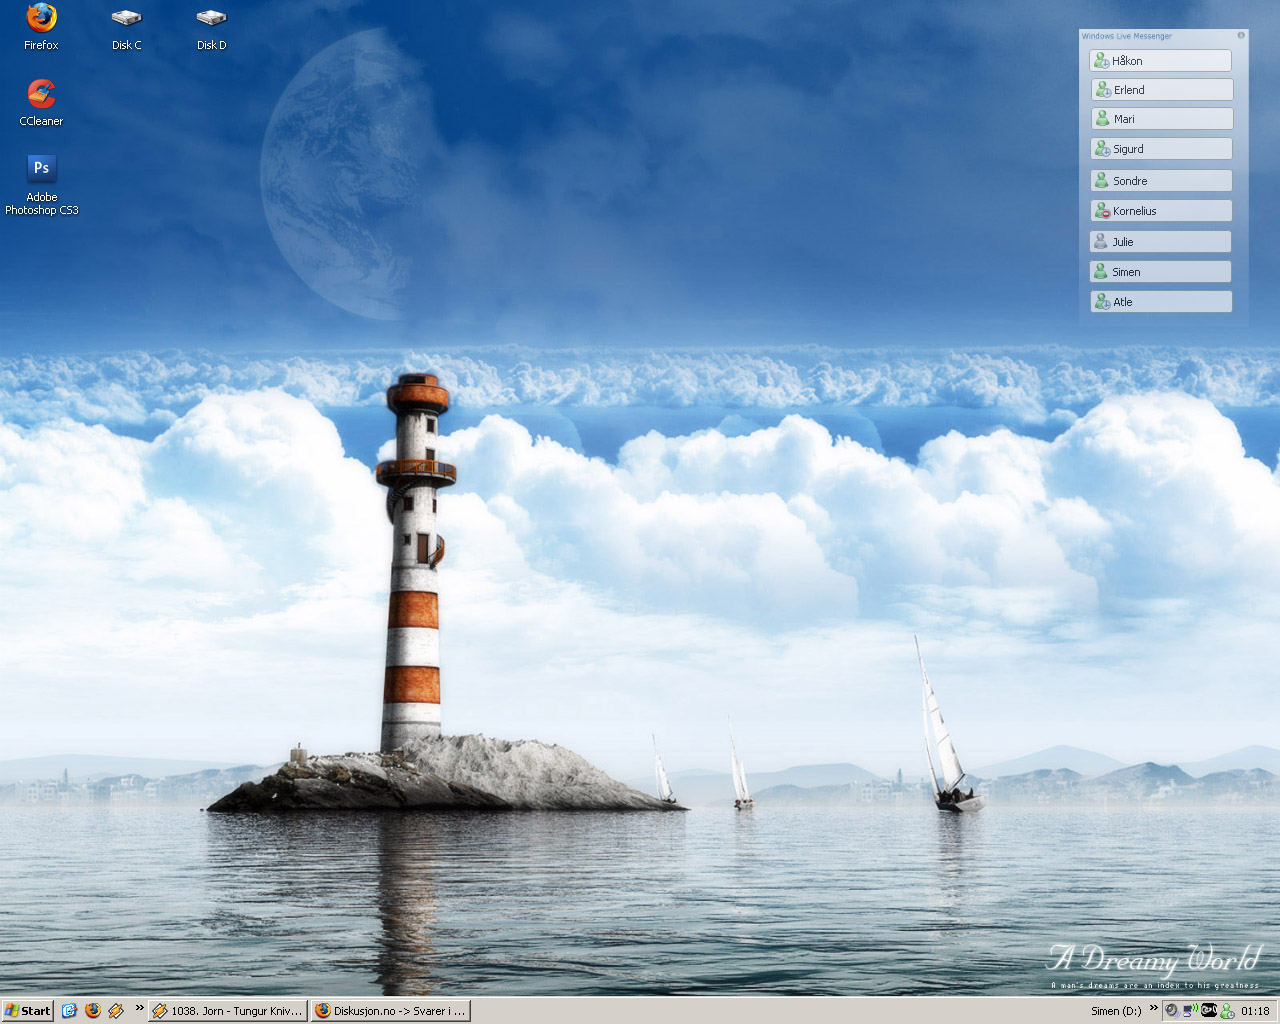
Task: Open the volume speaker tray icon
Action: point(1171,1011)
